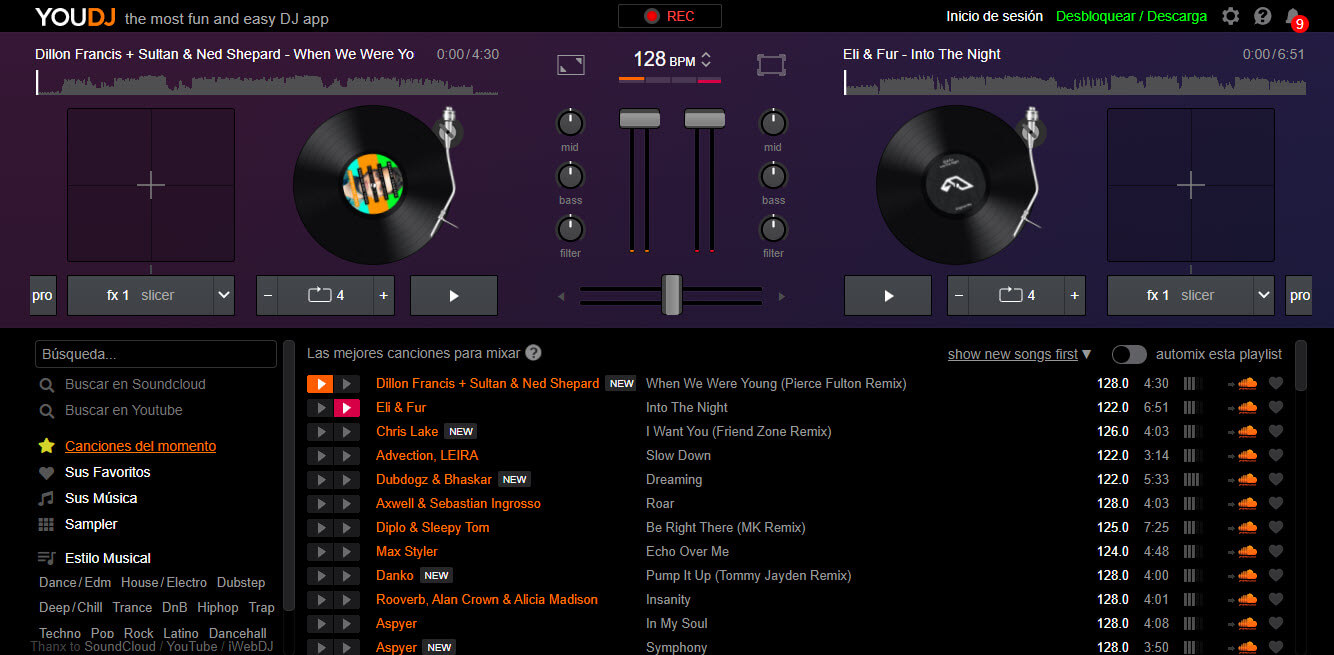1334x655 pixels.
Task: Filter by Hiphop style
Action: 218,607
